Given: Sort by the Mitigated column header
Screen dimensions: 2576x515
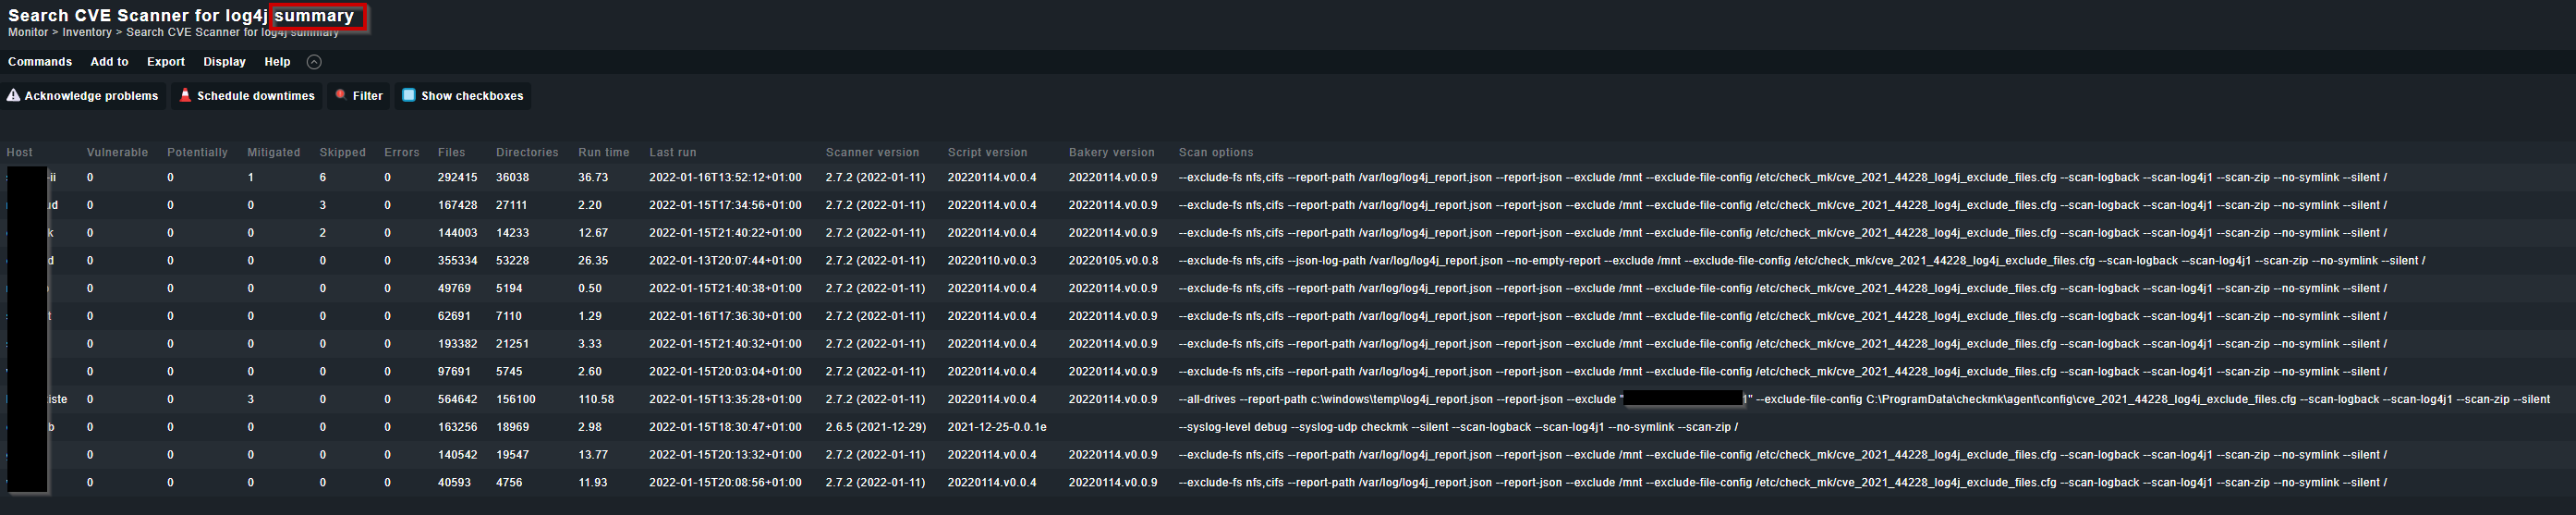Looking at the screenshot, I should tap(274, 153).
